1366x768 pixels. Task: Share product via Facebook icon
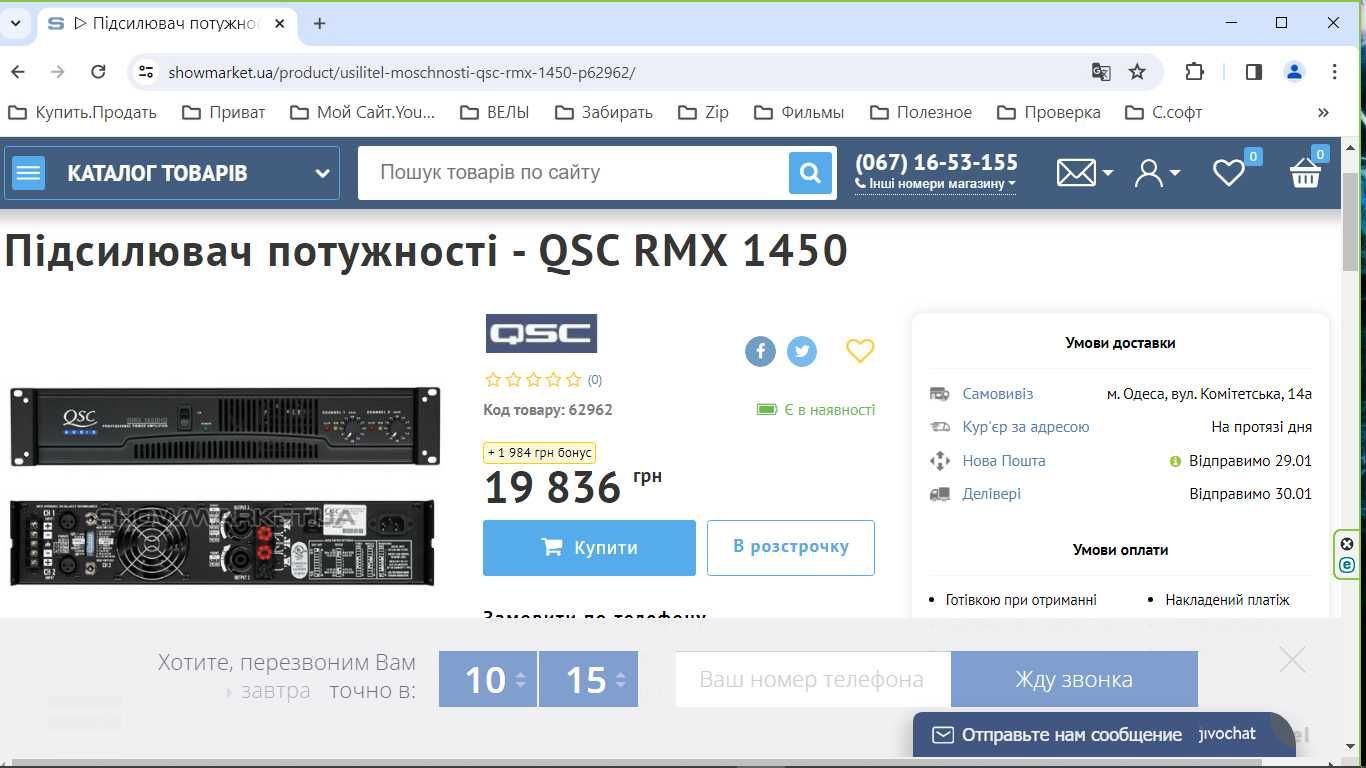tap(760, 351)
